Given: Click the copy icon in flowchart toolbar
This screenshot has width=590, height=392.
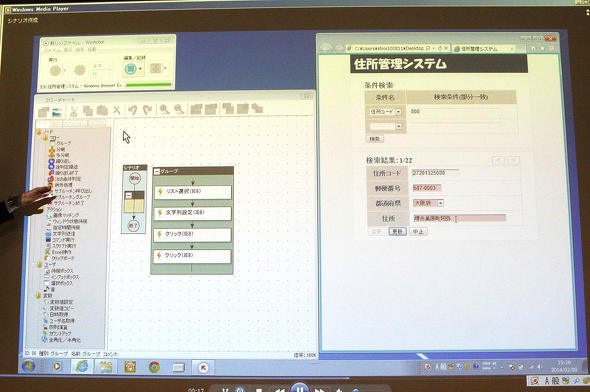Looking at the screenshot, I should click(x=88, y=110).
